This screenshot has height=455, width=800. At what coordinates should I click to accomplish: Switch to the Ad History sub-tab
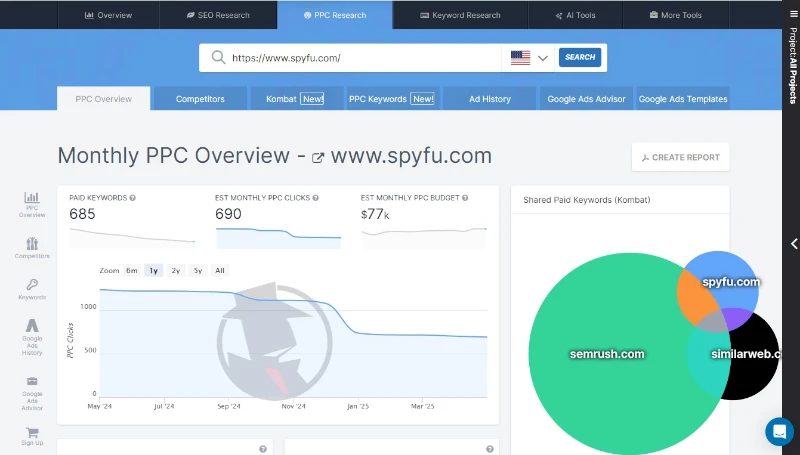pyautogui.click(x=490, y=98)
